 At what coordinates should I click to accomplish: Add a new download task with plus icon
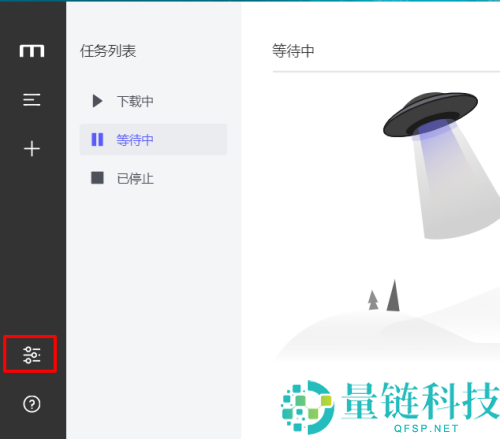click(32, 148)
